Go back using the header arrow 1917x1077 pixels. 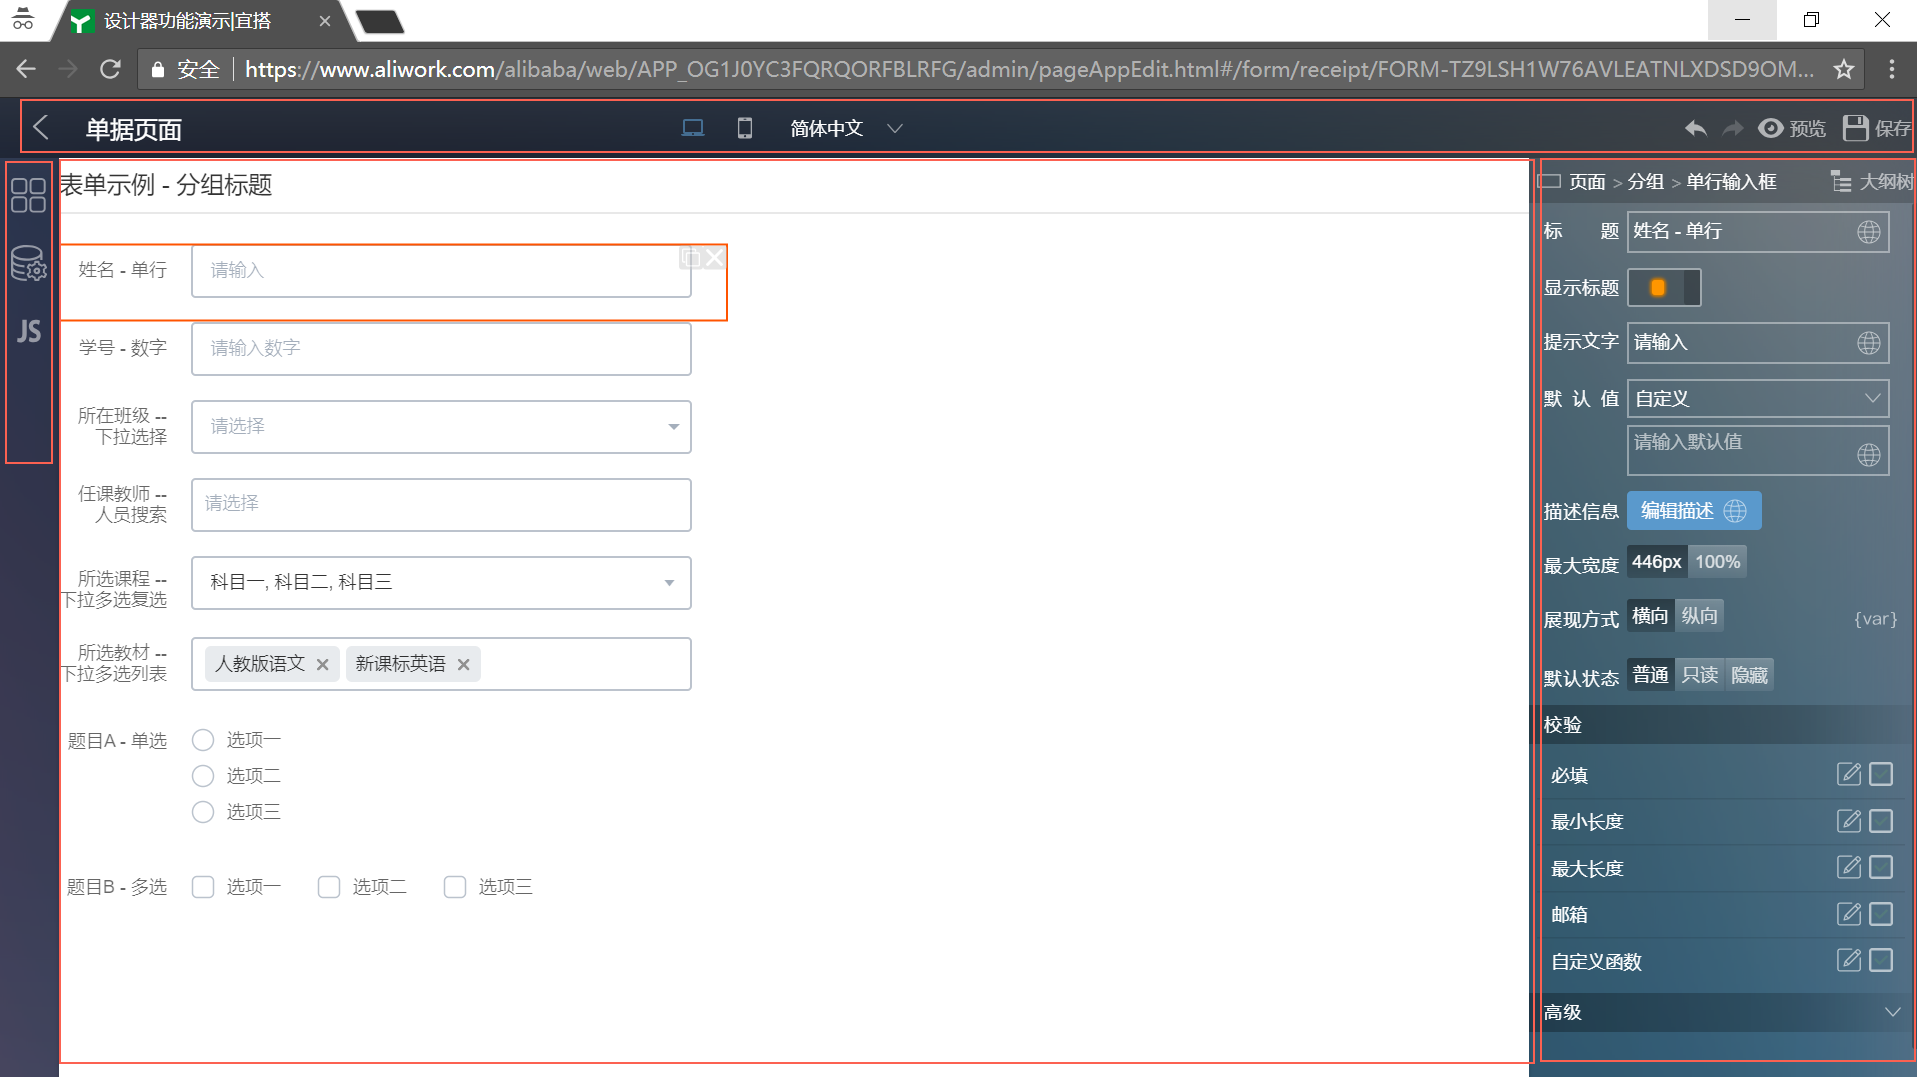[41, 128]
